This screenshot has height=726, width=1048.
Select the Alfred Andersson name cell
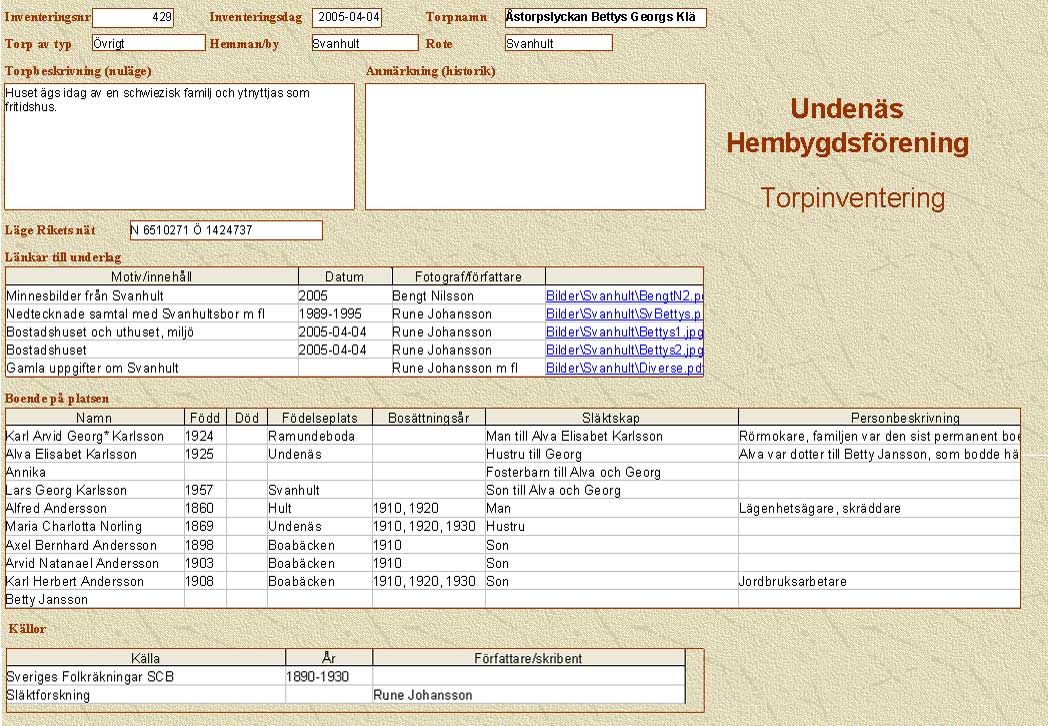(94, 508)
